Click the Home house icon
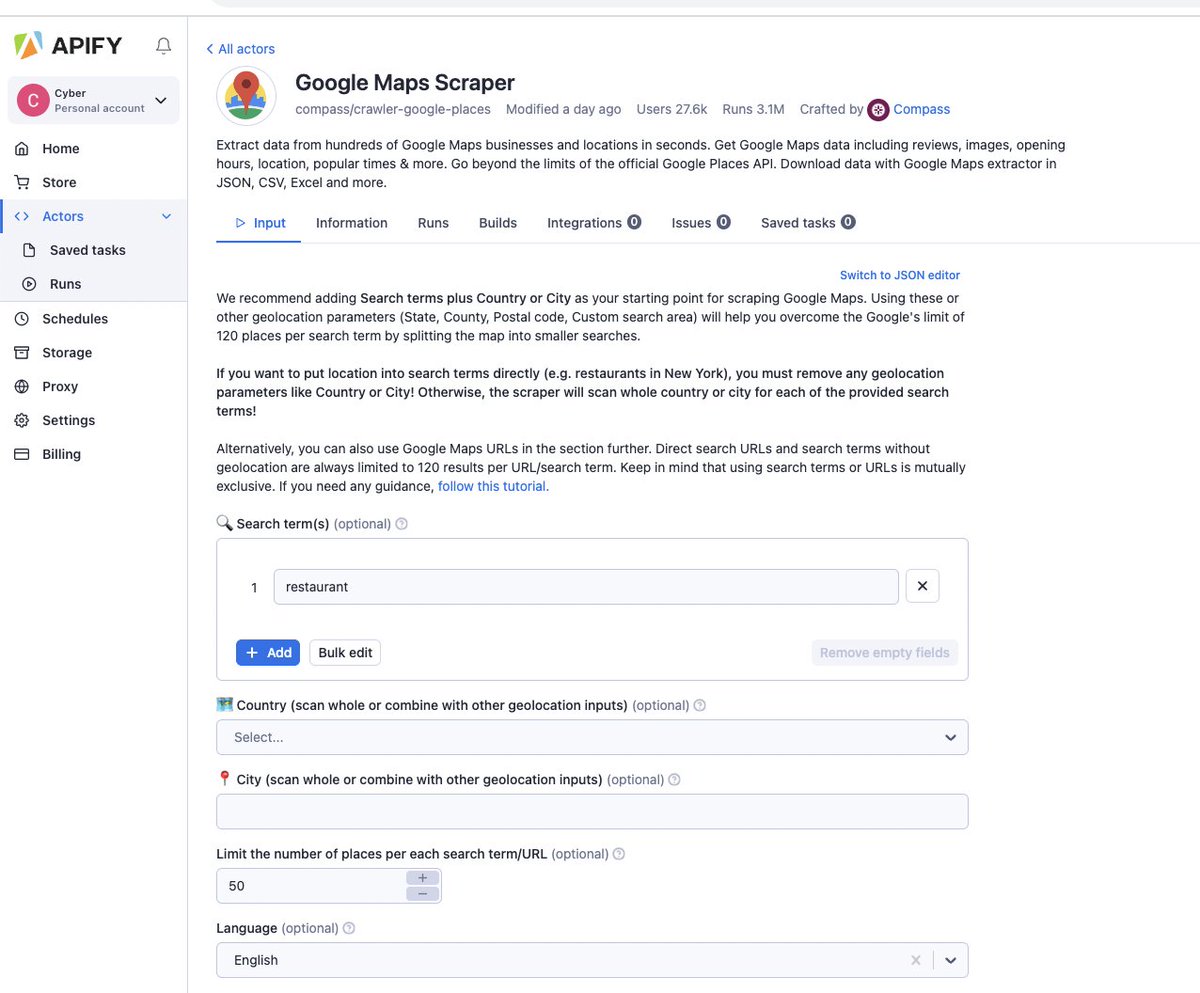The height and width of the screenshot is (993, 1200). pos(22,148)
